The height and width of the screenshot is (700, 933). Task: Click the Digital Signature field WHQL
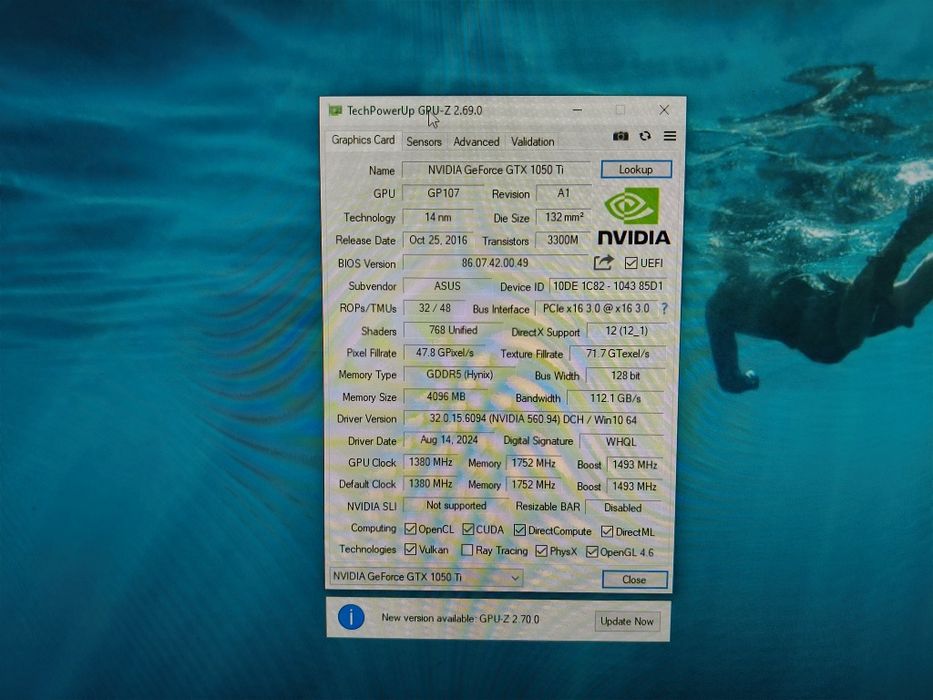pos(621,442)
